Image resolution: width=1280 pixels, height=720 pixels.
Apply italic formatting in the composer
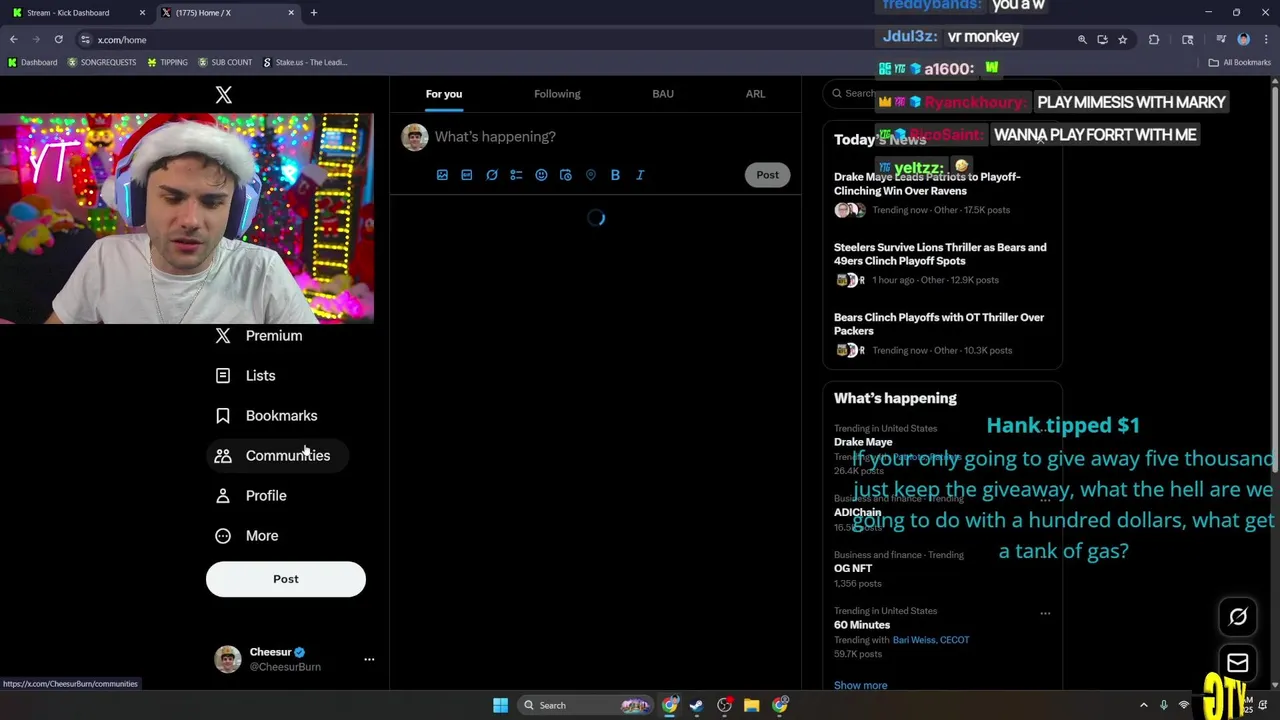(640, 175)
